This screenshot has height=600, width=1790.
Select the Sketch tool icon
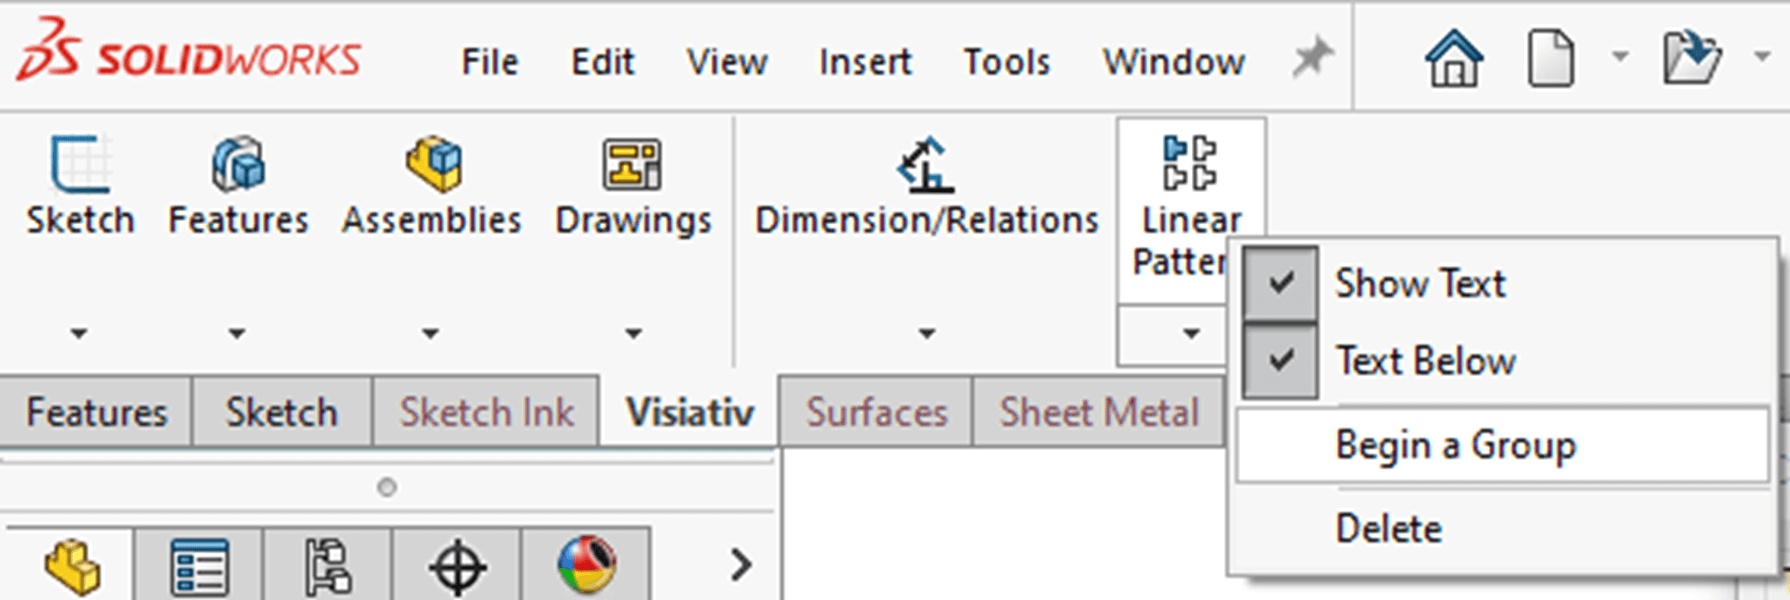pyautogui.click(x=78, y=170)
